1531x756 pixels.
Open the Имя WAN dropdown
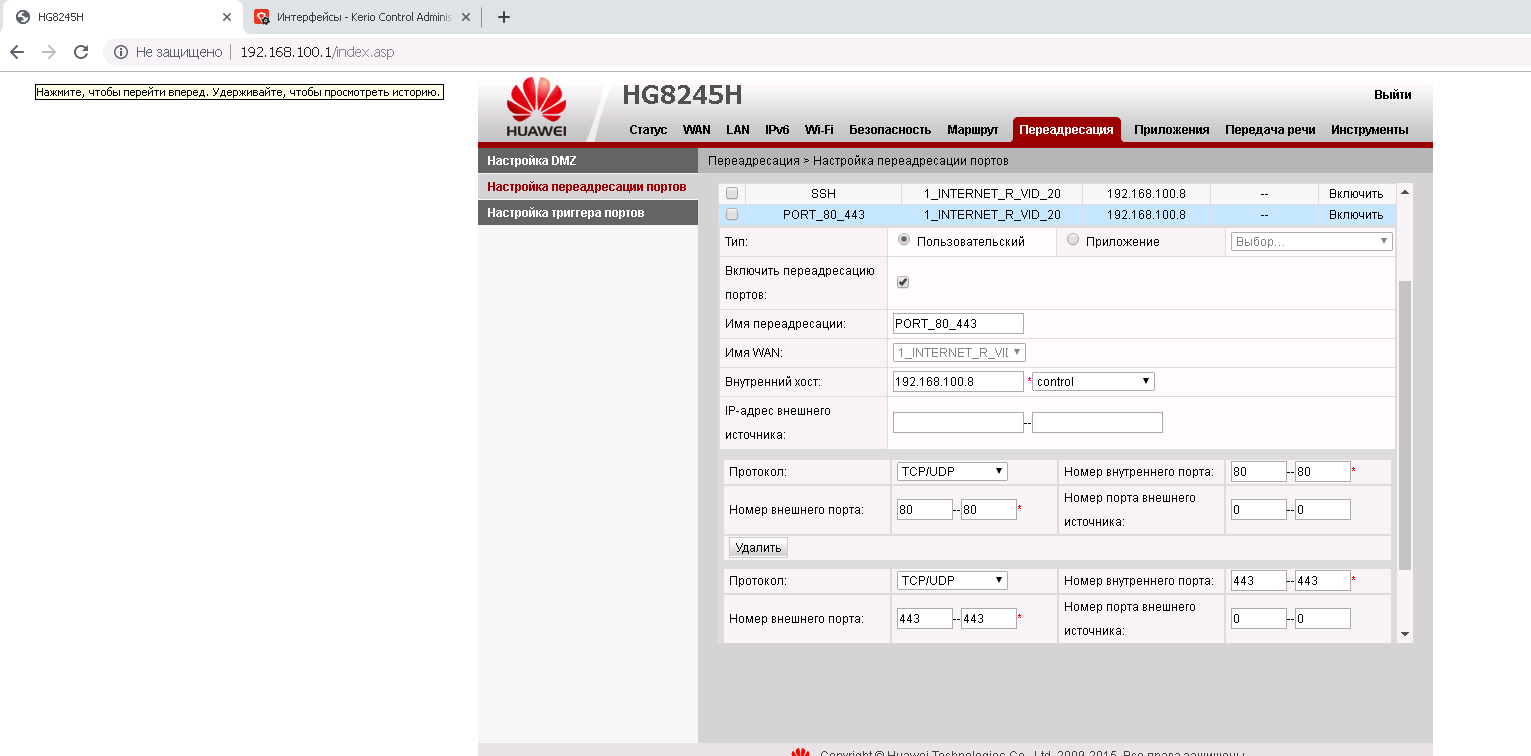[959, 352]
